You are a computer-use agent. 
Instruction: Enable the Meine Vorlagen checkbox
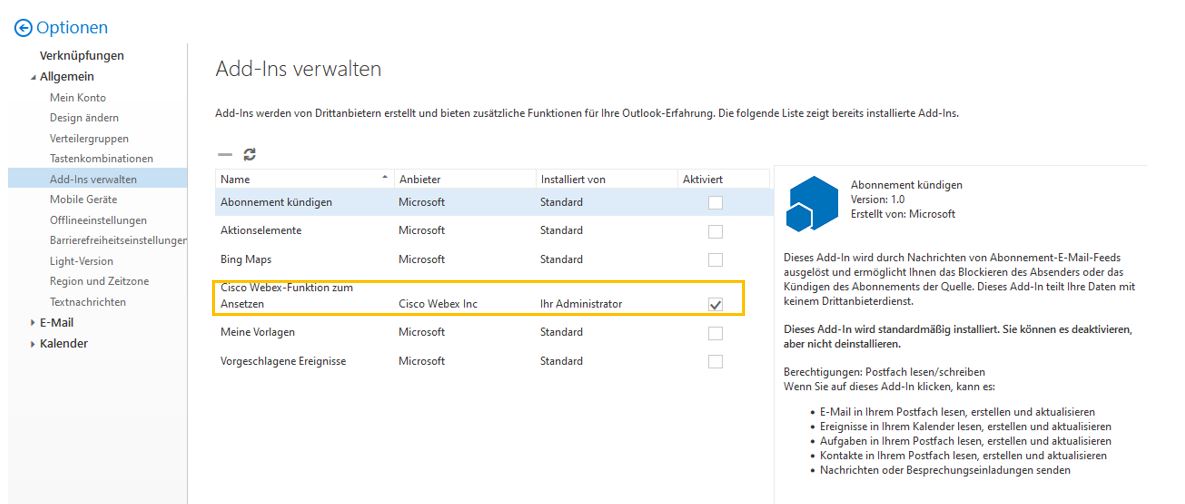(715, 333)
